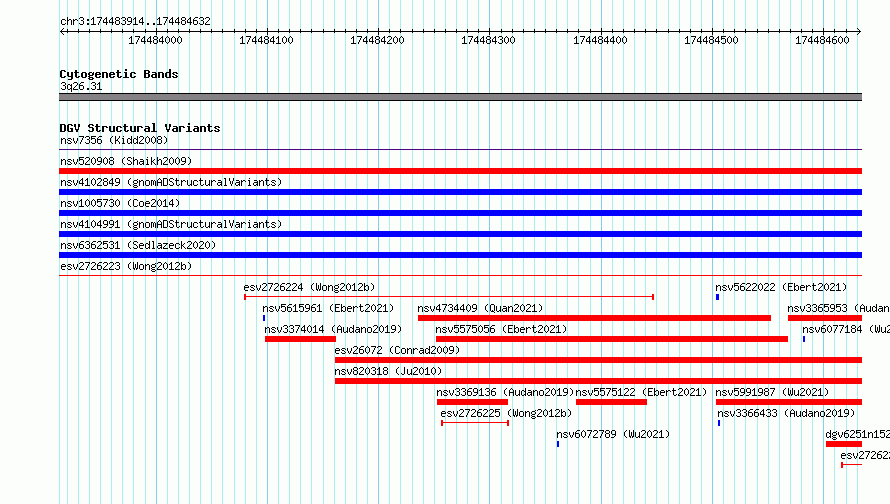
Task: Click the nsv6362531 blue bar
Action: click(x=460, y=255)
